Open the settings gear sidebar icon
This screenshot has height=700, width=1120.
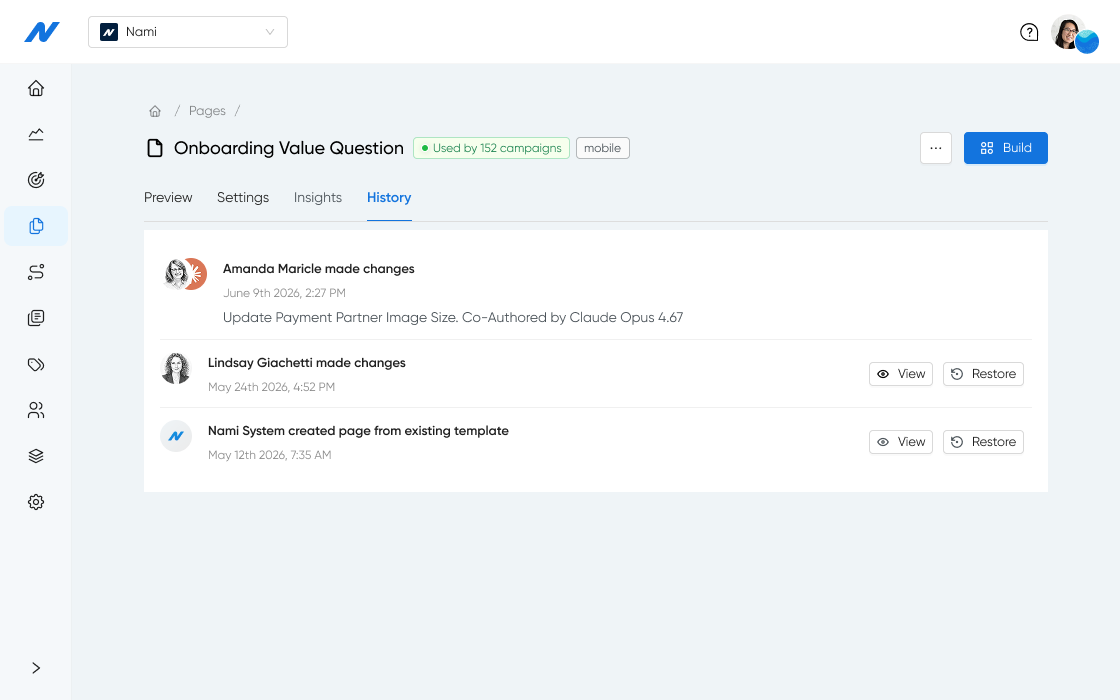[36, 502]
